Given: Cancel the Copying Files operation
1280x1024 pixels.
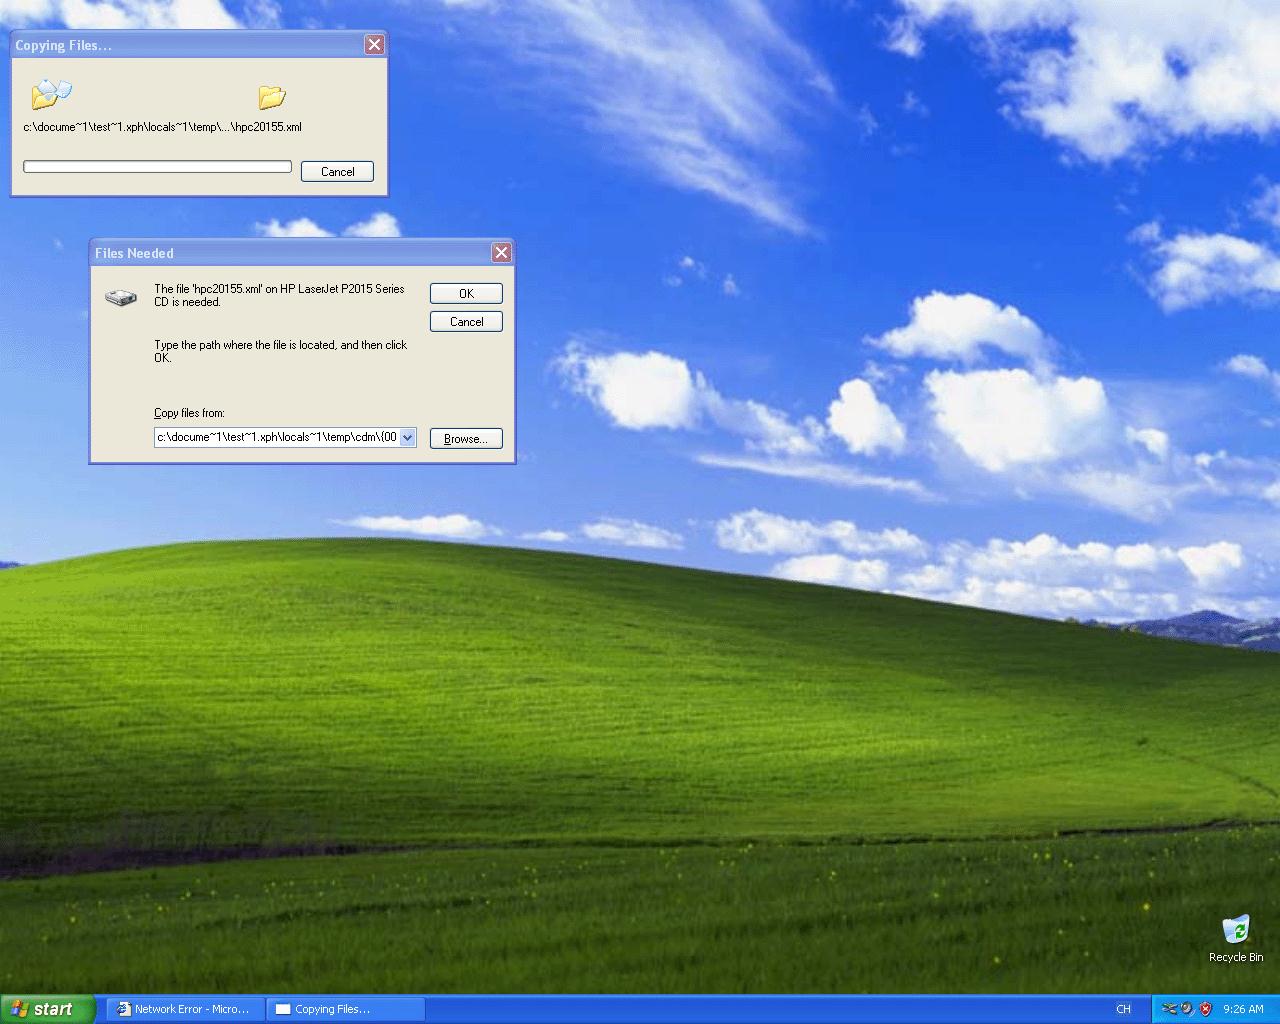Looking at the screenshot, I should (x=337, y=172).
